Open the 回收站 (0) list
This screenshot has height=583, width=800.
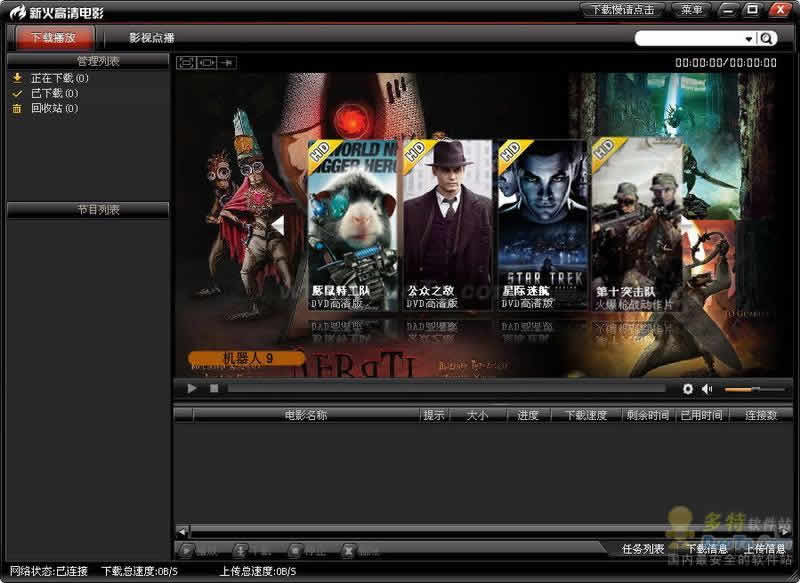coord(55,108)
